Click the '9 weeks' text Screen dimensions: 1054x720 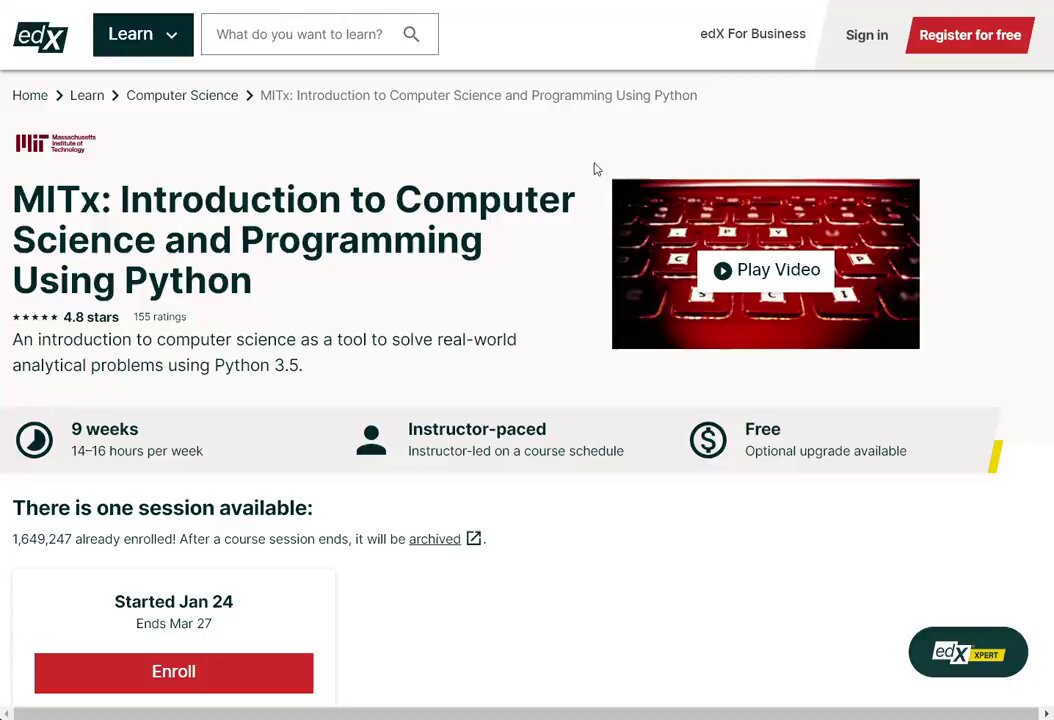click(x=105, y=429)
